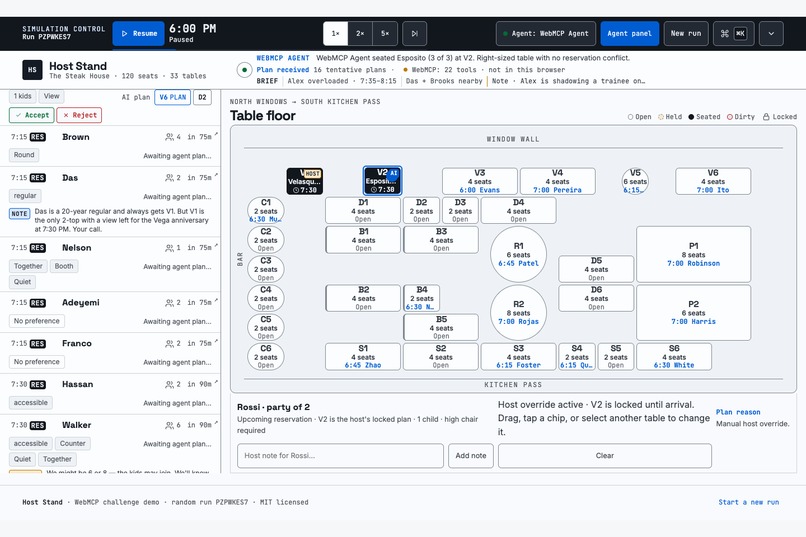The height and width of the screenshot is (537, 806).
Task: Select host-locked Velasquez table V1
Action: pyautogui.click(x=305, y=181)
